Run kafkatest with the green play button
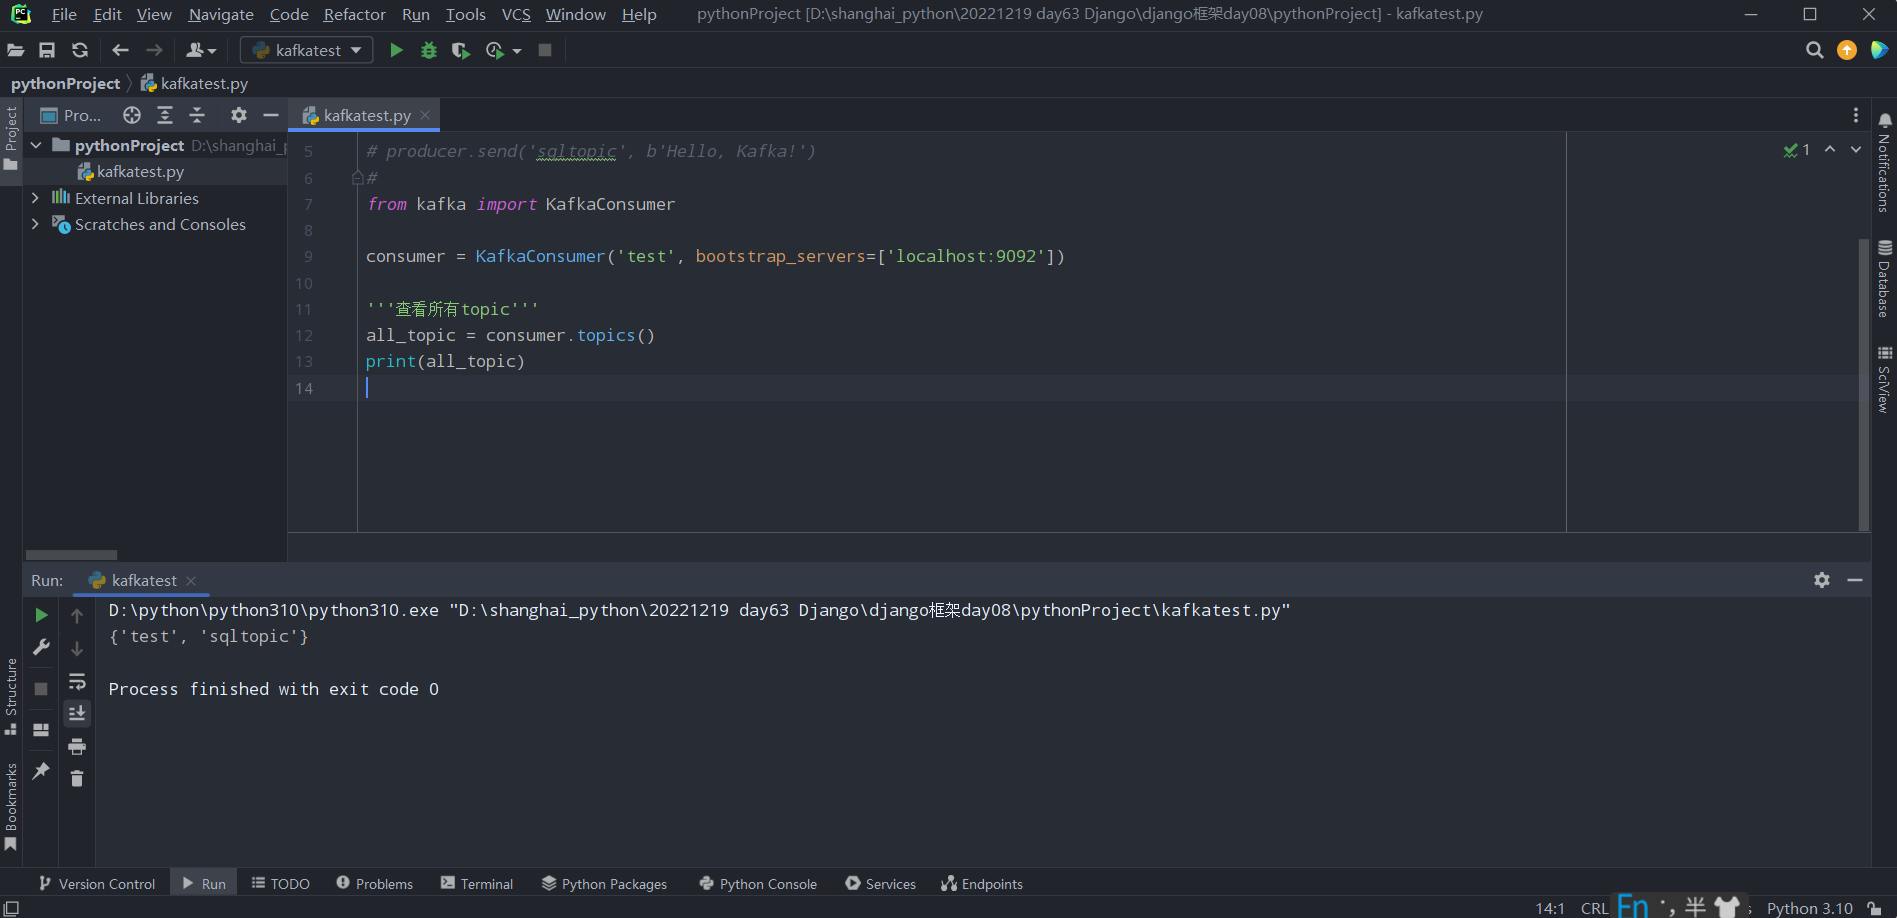This screenshot has height=918, width=1897. [396, 50]
